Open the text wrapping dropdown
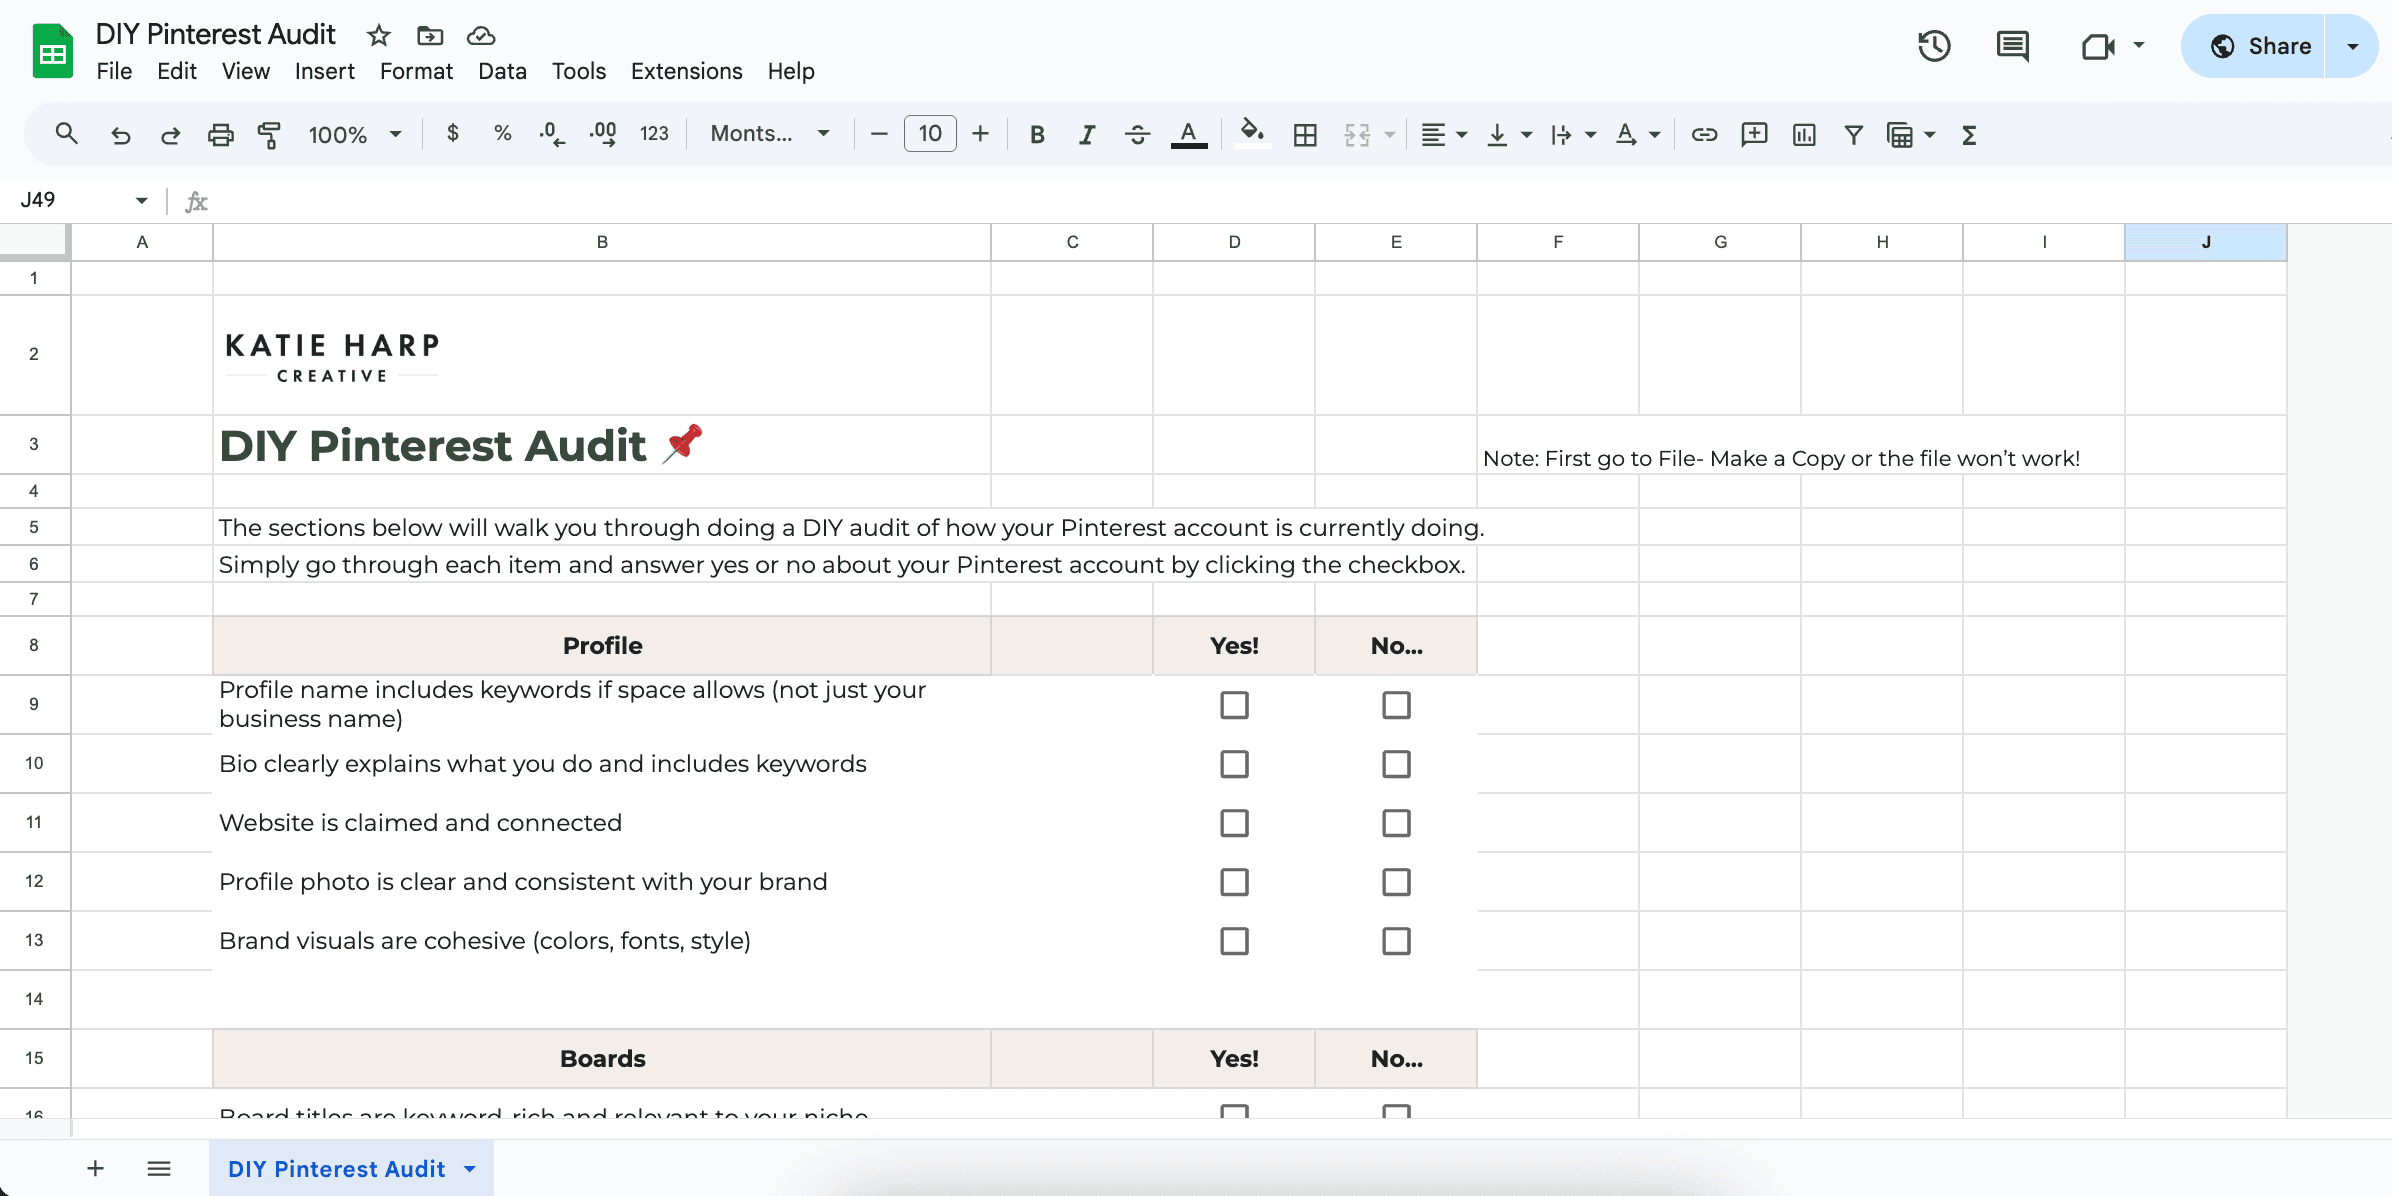Viewport: 2392px width, 1196px height. (x=1573, y=134)
